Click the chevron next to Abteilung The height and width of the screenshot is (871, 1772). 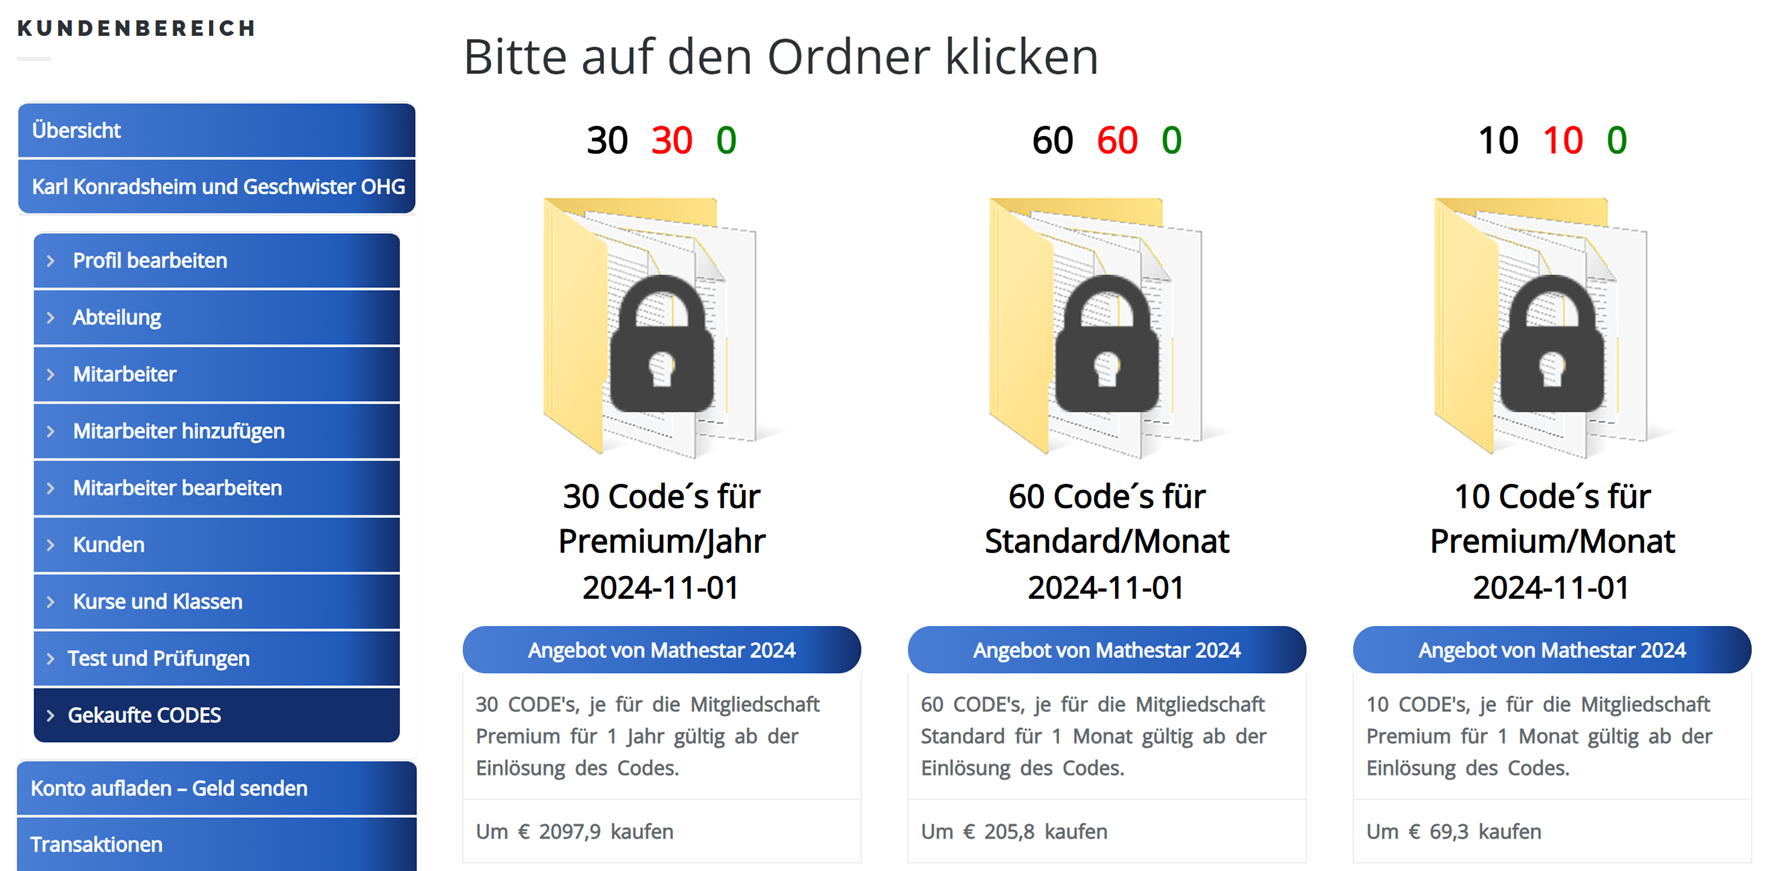51,318
